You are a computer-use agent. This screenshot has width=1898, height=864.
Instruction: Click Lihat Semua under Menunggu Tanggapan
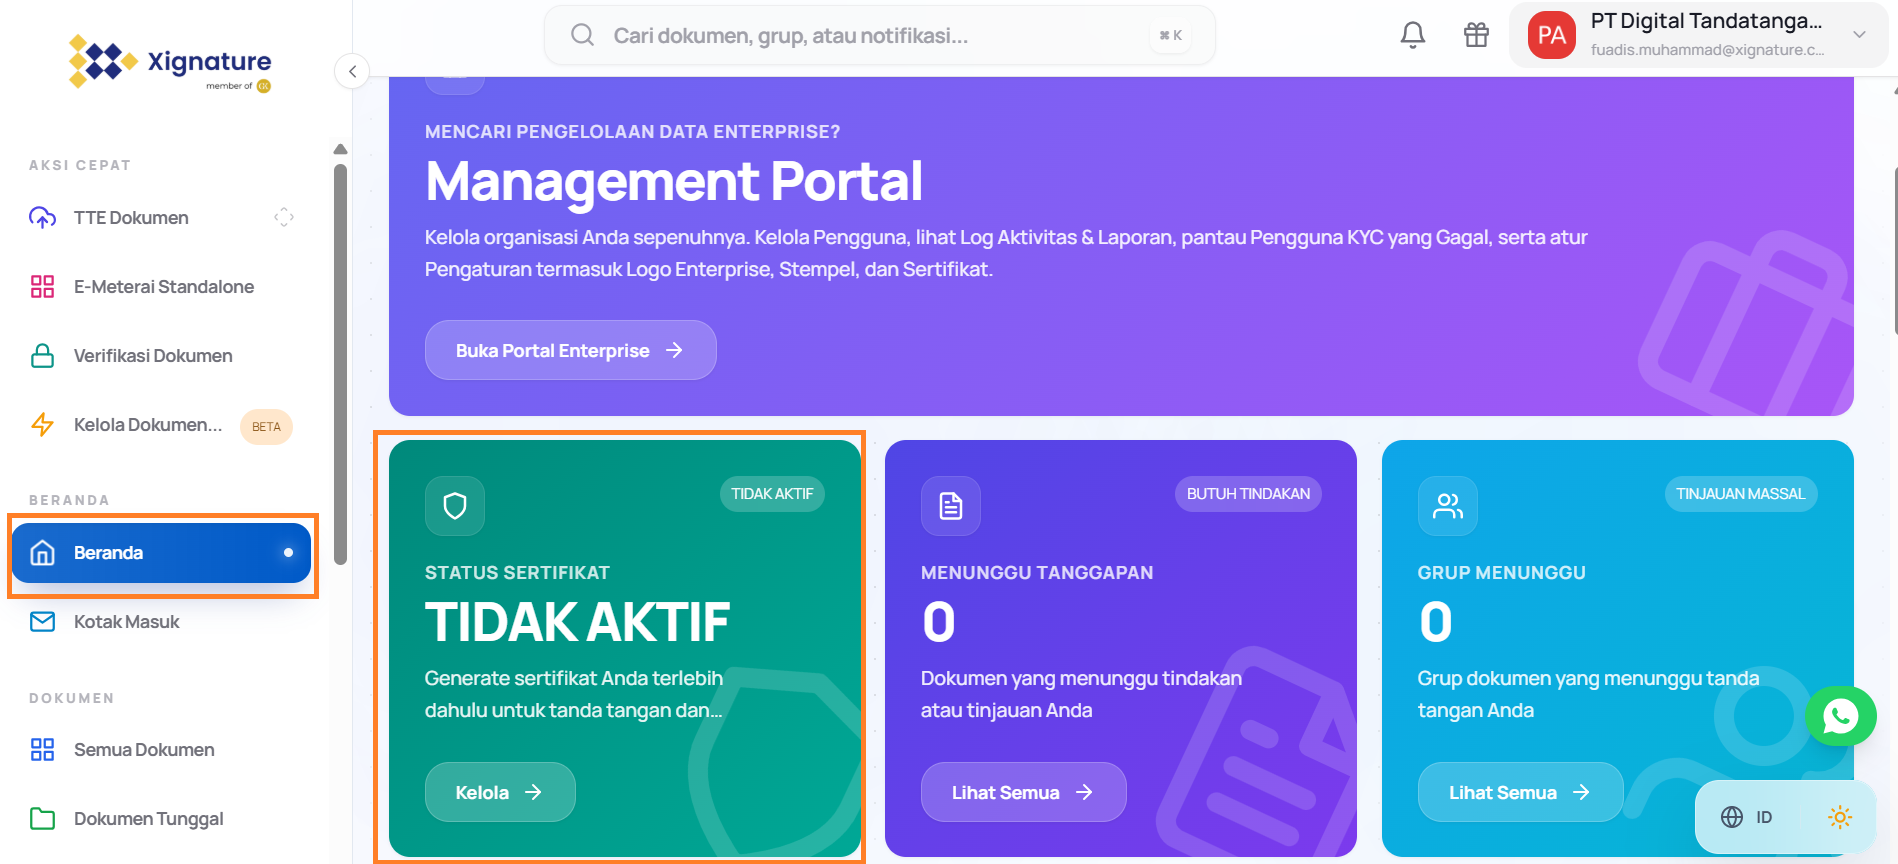pyautogui.click(x=1023, y=792)
